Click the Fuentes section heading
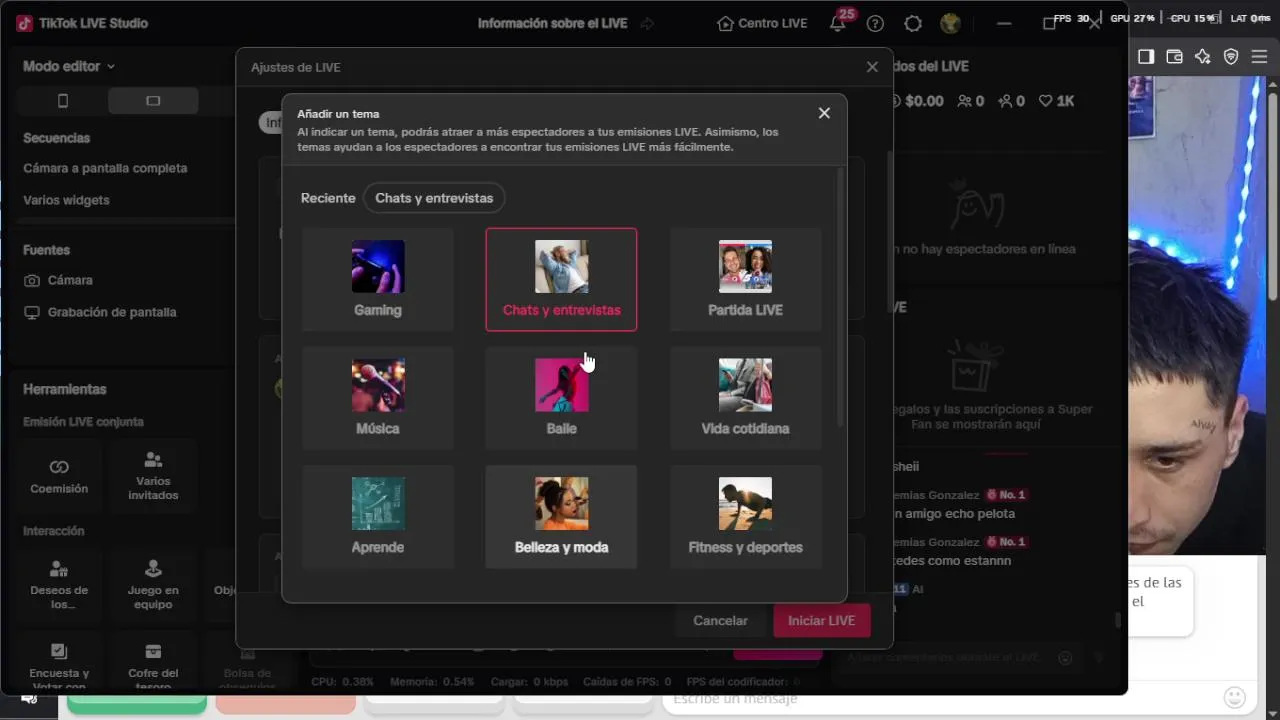Viewport: 1280px width, 720px height. (46, 250)
